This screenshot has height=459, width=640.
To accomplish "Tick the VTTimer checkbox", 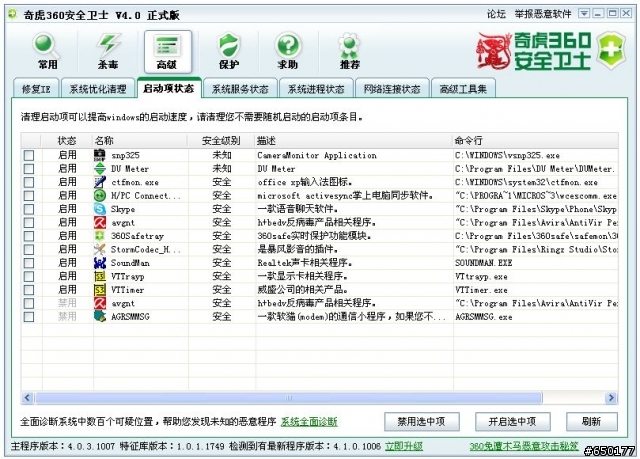I will 29,290.
